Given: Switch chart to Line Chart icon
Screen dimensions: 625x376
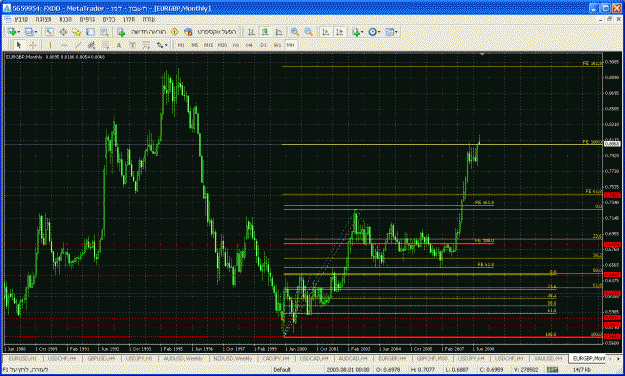Looking at the screenshot, I should [279, 32].
